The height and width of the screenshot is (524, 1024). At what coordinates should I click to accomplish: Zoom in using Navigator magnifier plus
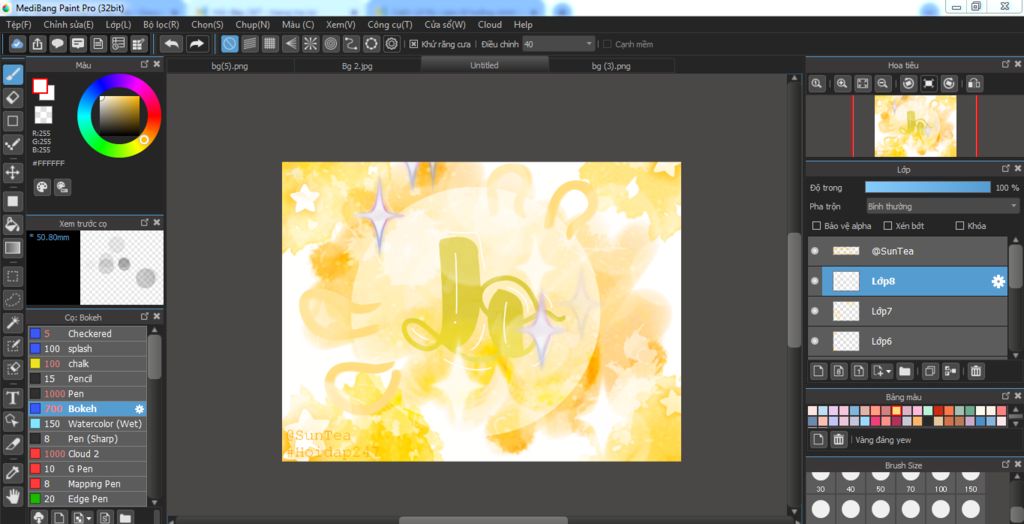pyautogui.click(x=842, y=84)
